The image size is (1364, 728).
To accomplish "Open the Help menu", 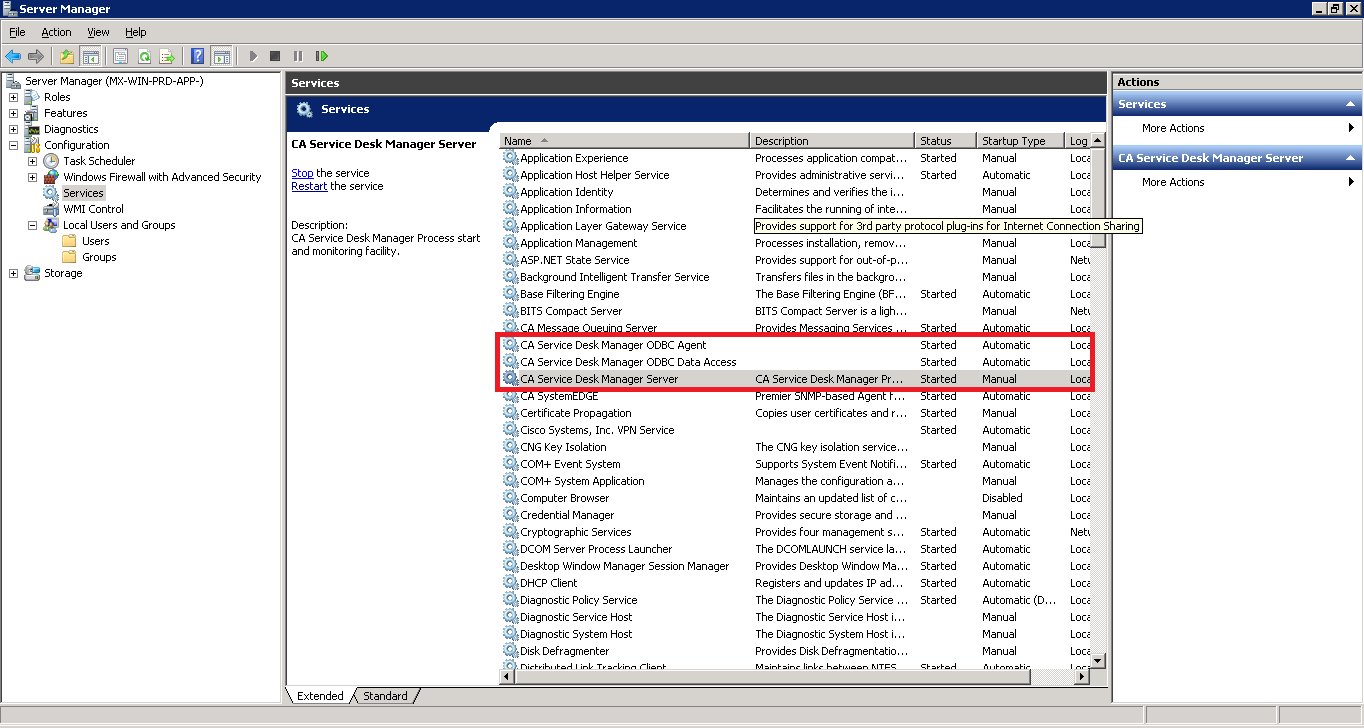I will tap(135, 32).
